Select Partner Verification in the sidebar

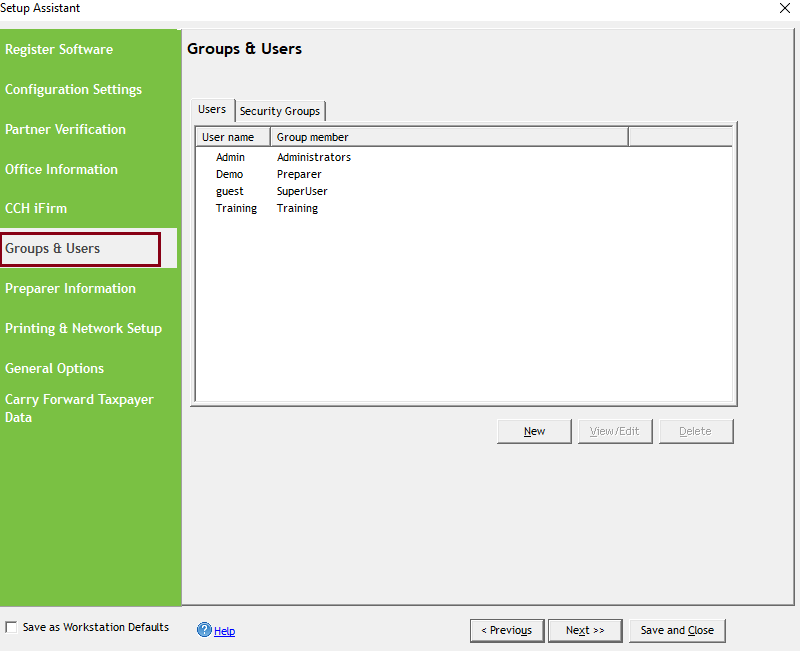coord(65,129)
